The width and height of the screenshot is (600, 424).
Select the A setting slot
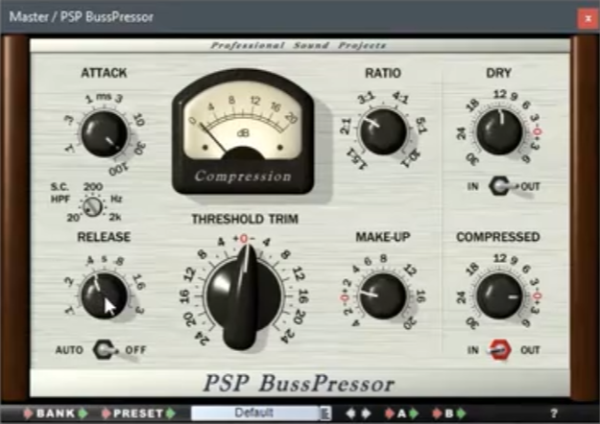401,414
